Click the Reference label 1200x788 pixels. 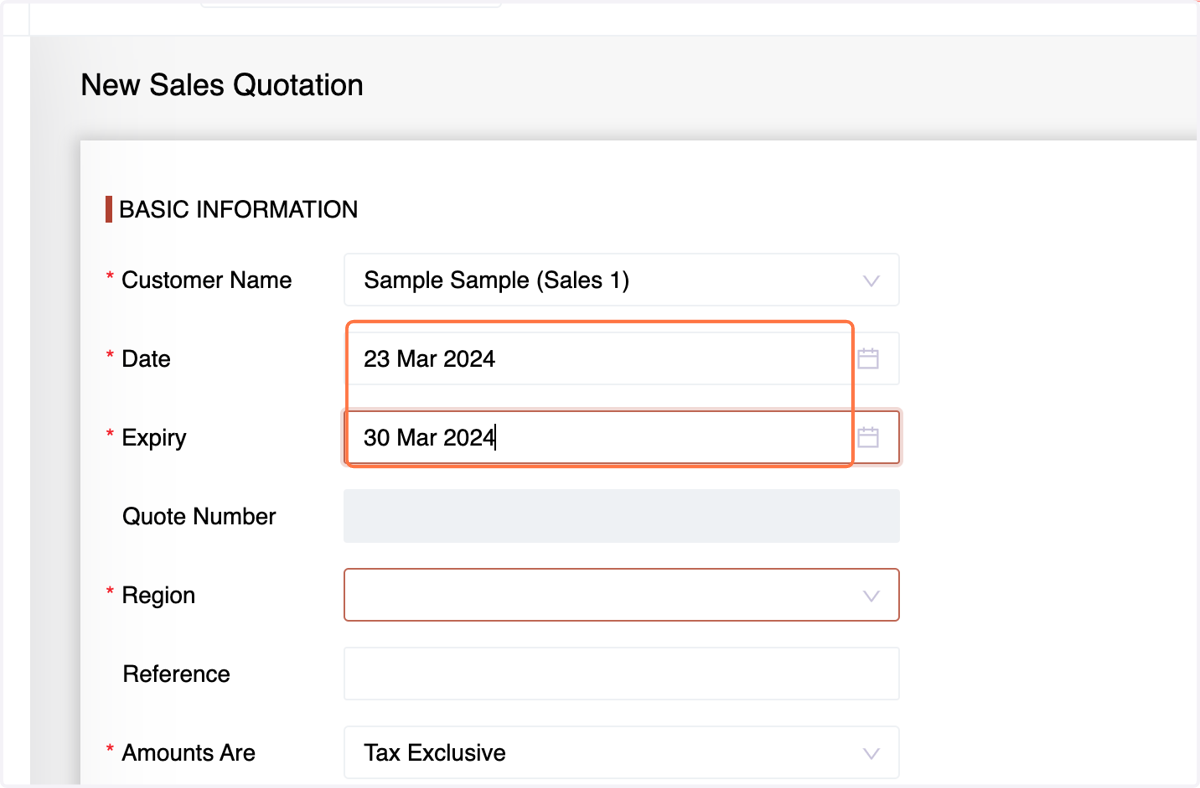coord(176,674)
